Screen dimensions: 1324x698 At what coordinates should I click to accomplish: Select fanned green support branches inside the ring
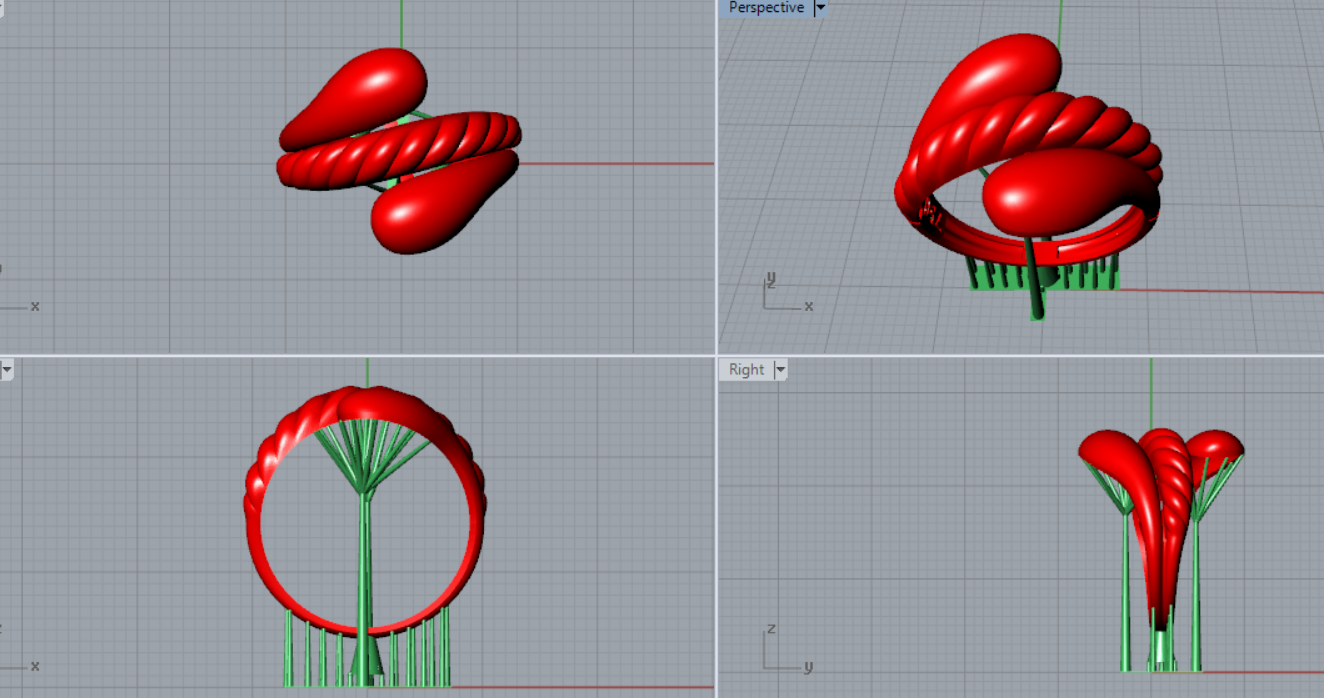coord(370,450)
